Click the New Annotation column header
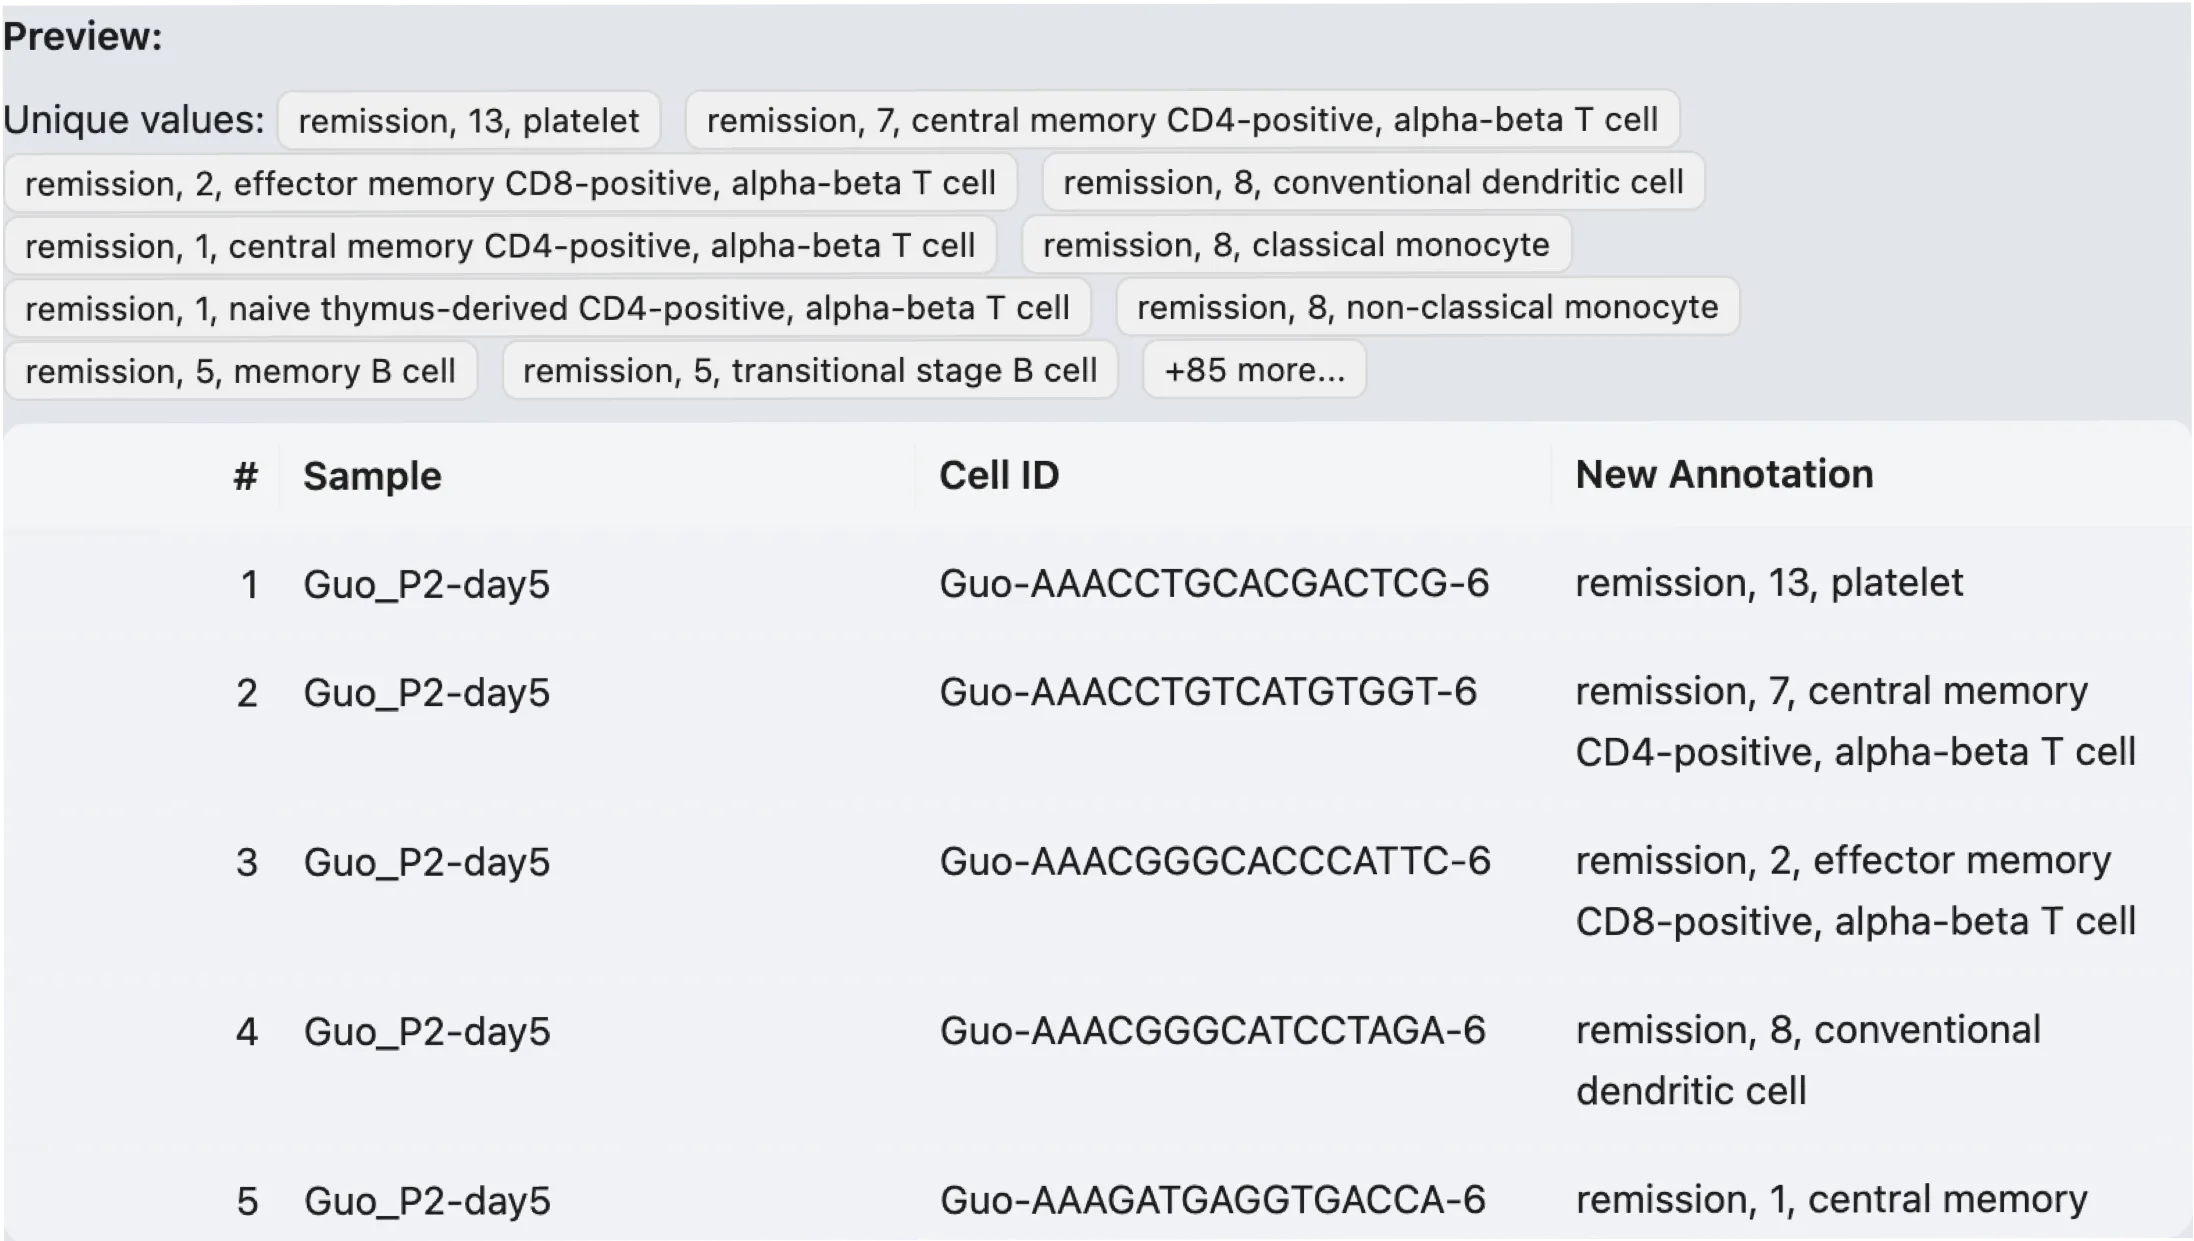This screenshot has height=1241, width=2194. pos(1723,475)
